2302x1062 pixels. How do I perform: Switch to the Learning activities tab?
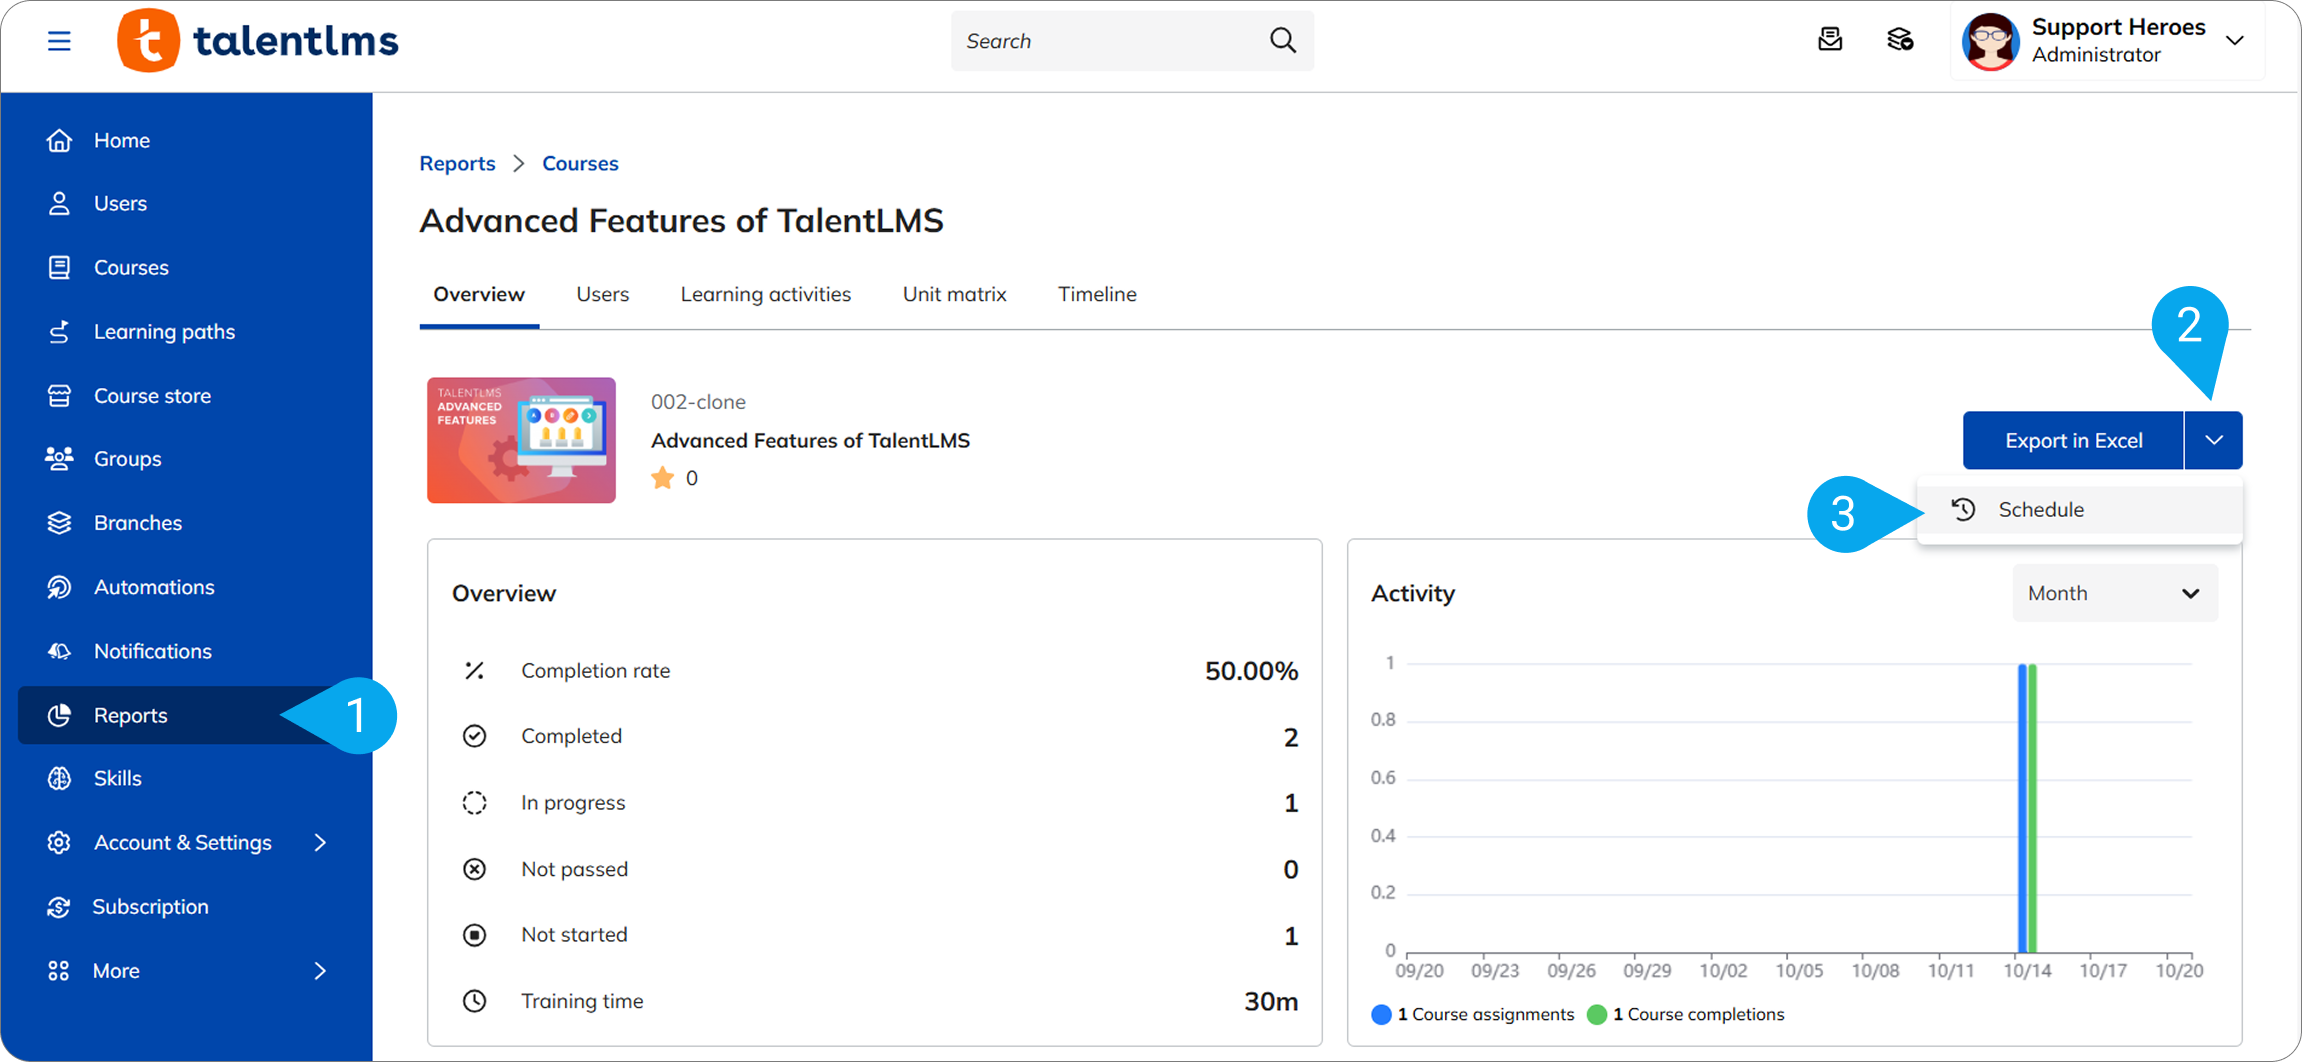click(765, 294)
